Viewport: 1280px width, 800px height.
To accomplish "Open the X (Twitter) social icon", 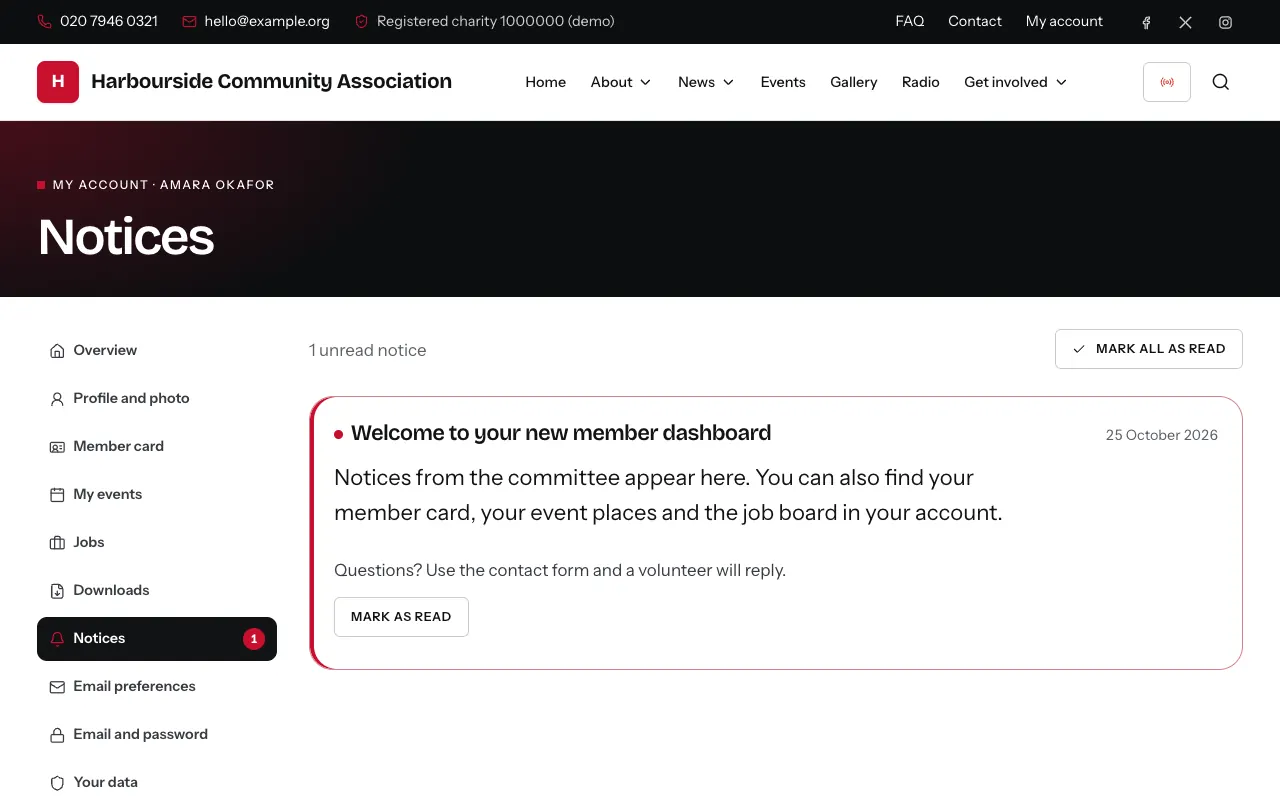I will (x=1186, y=22).
